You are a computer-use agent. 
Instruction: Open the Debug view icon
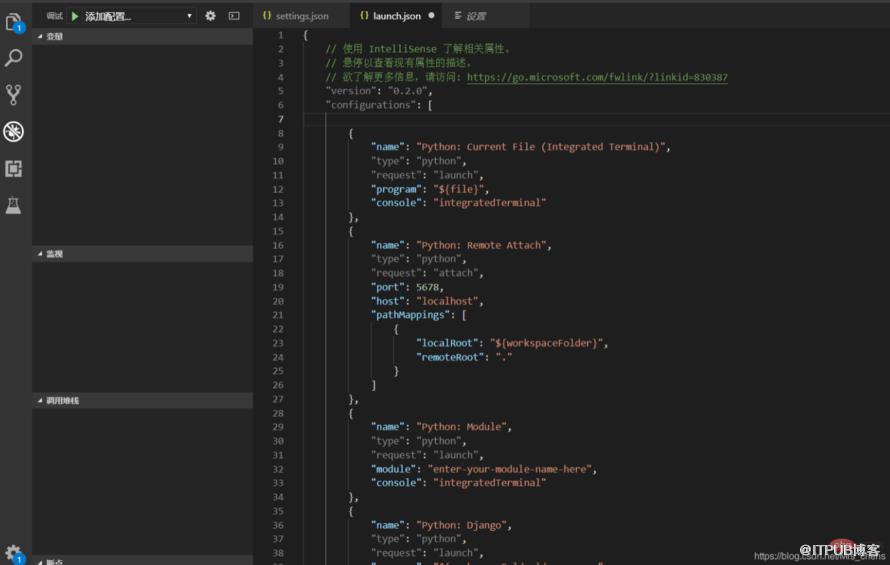click(14, 131)
